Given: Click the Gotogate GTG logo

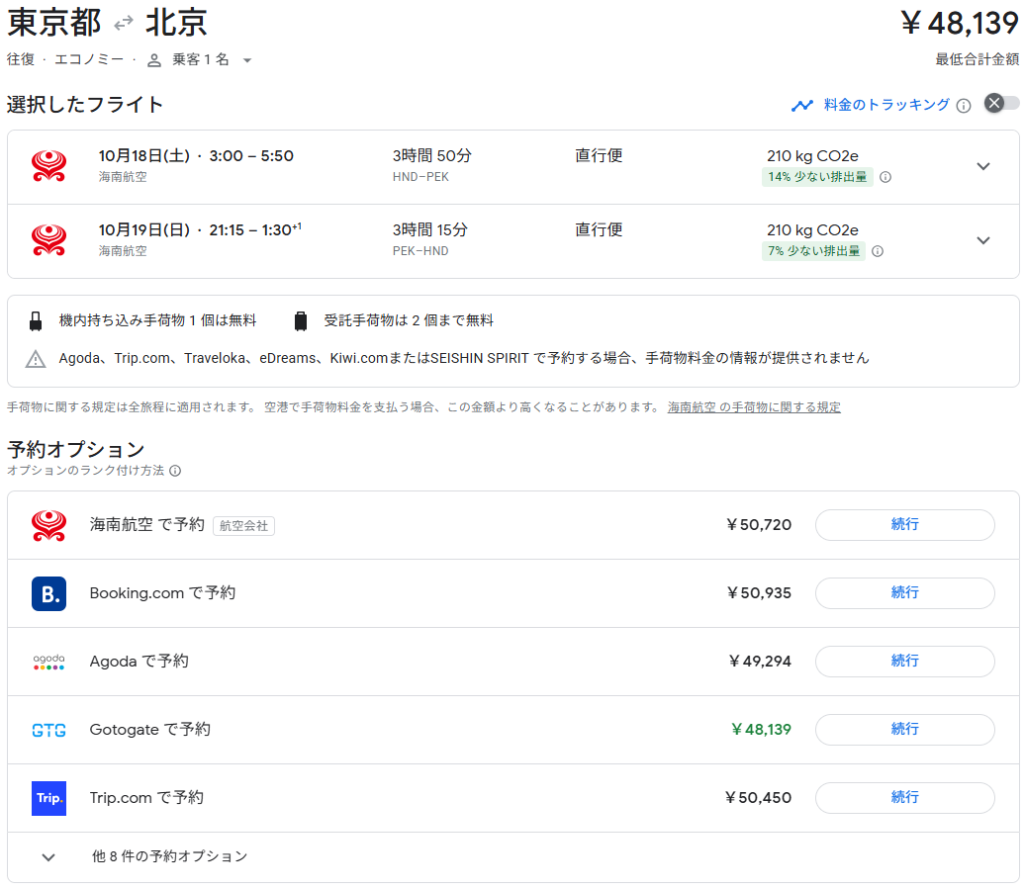Looking at the screenshot, I should (x=48, y=730).
